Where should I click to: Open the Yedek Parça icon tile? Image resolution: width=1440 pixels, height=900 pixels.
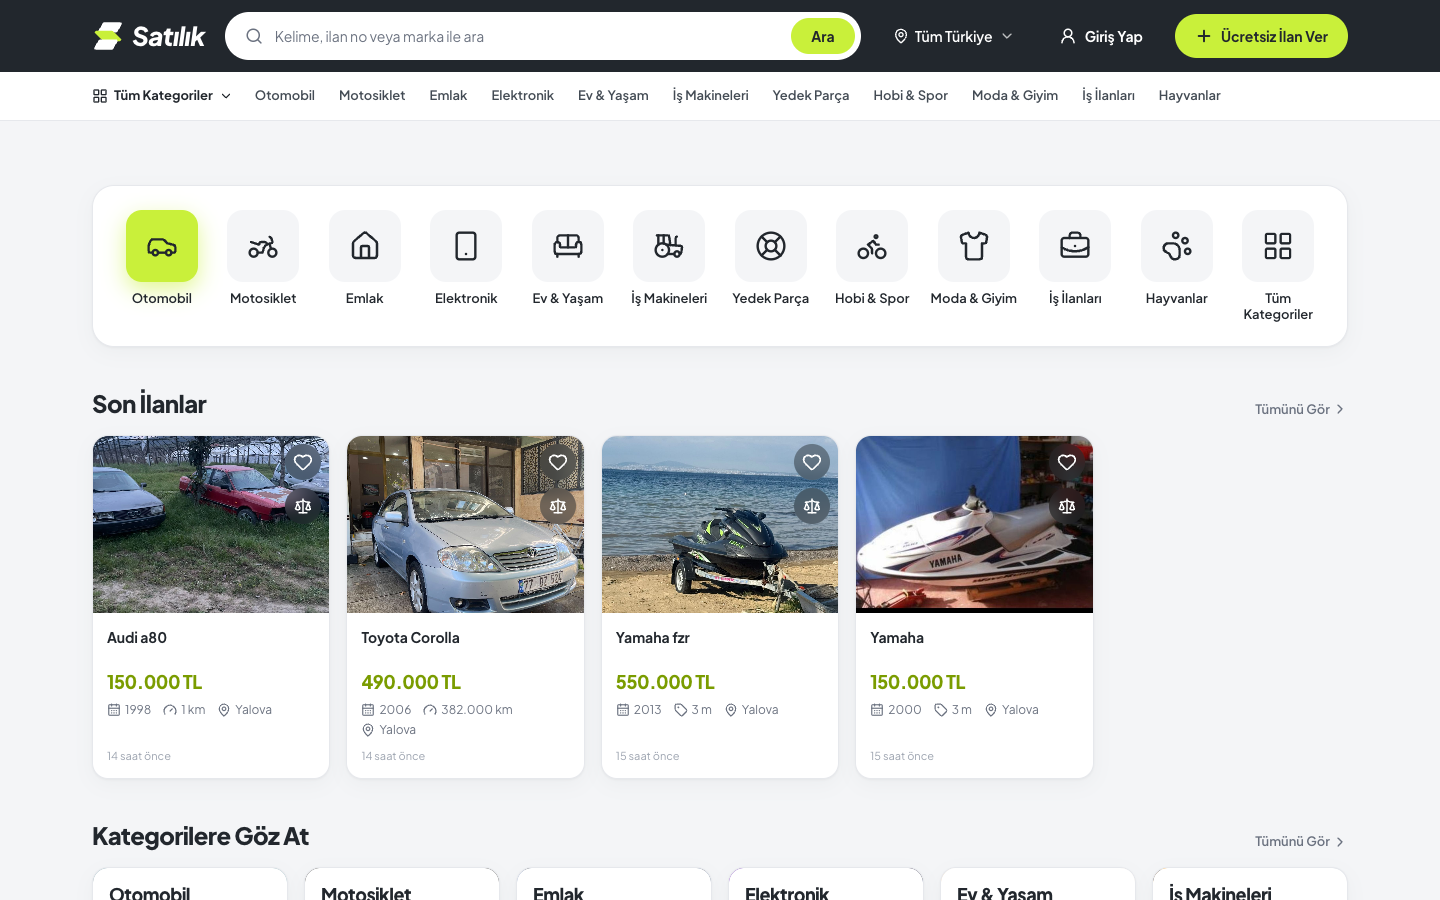pos(771,246)
